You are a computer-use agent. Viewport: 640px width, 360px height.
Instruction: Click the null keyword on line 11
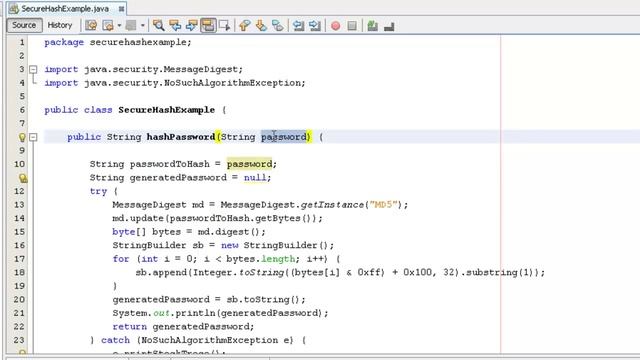tap(255, 178)
